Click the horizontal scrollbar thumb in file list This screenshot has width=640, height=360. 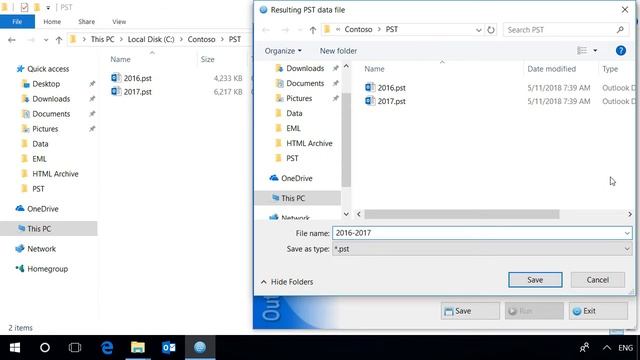click(x=461, y=214)
